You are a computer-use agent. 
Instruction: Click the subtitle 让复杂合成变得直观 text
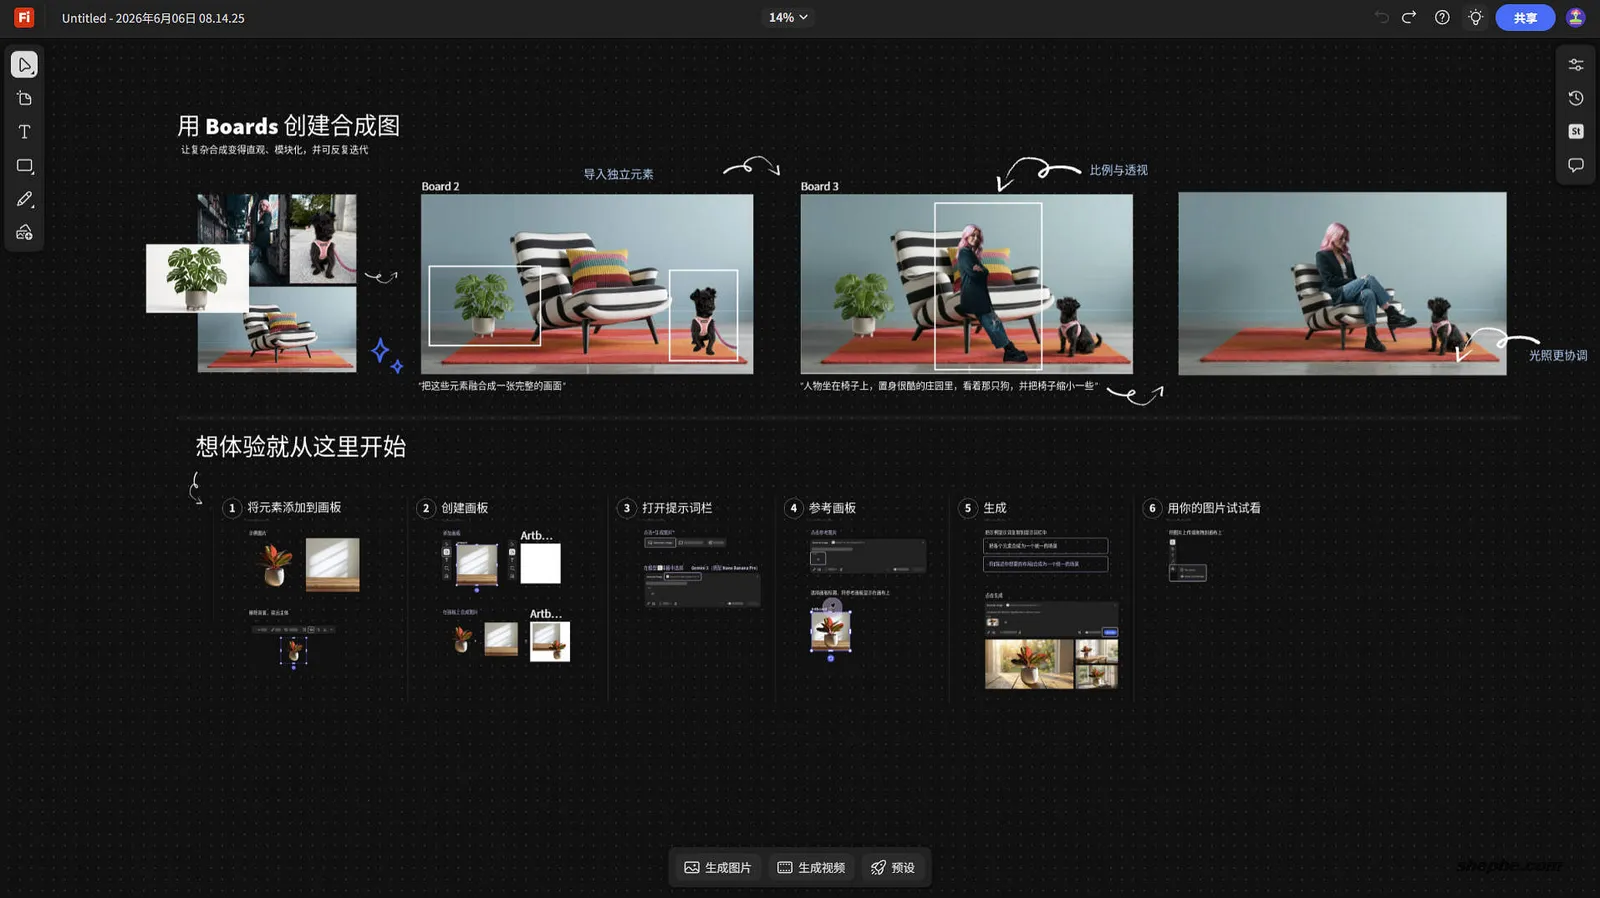click(x=274, y=150)
